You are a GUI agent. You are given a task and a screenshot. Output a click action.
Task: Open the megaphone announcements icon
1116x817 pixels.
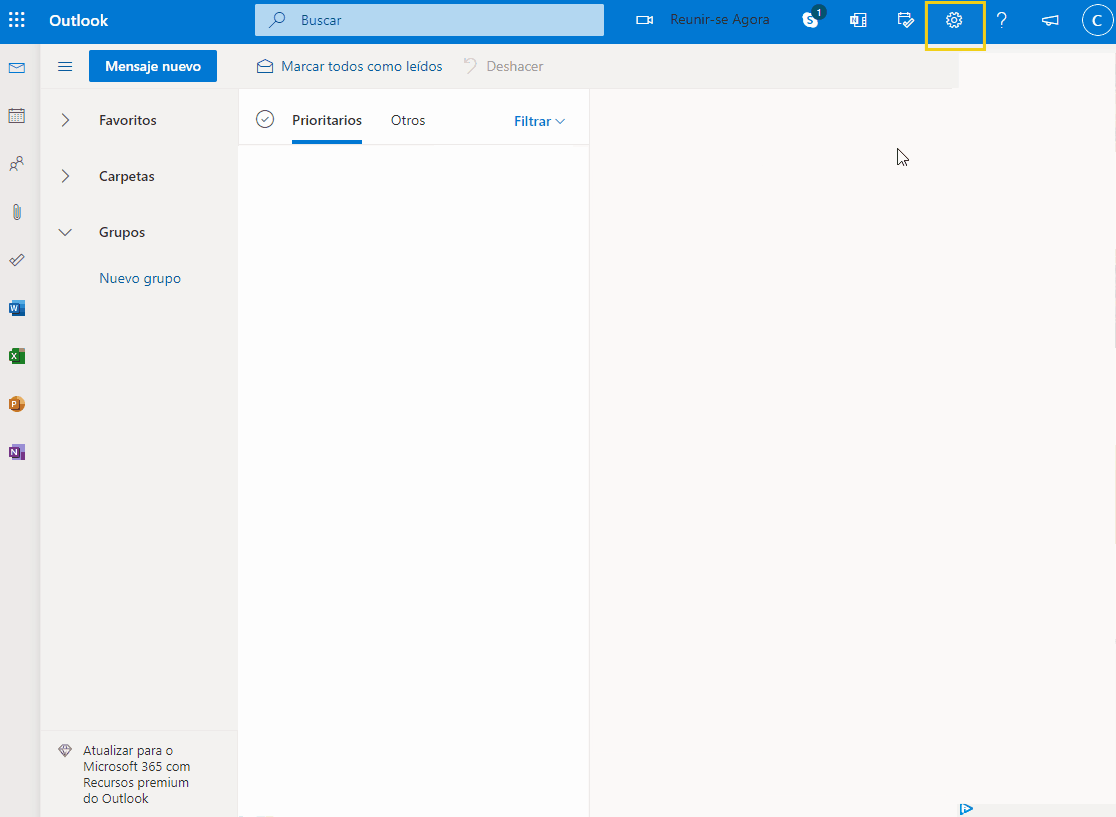click(x=1050, y=20)
